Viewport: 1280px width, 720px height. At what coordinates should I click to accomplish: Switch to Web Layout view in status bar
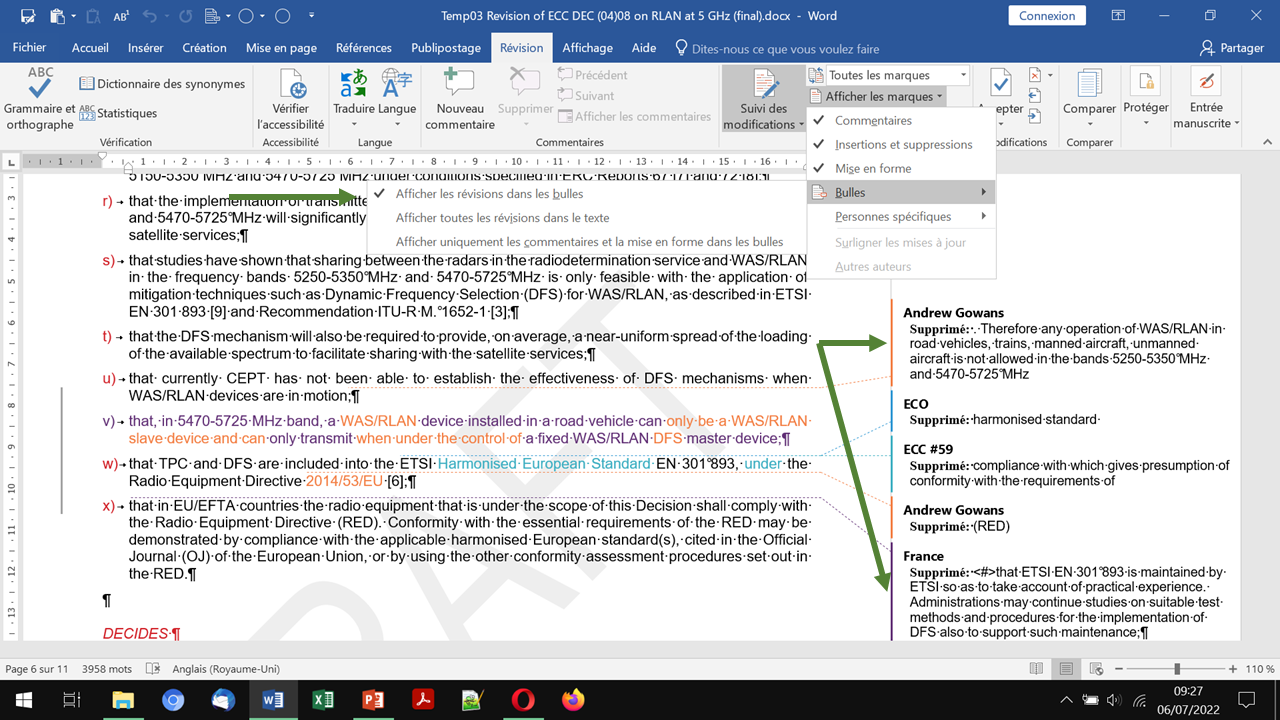(1096, 669)
